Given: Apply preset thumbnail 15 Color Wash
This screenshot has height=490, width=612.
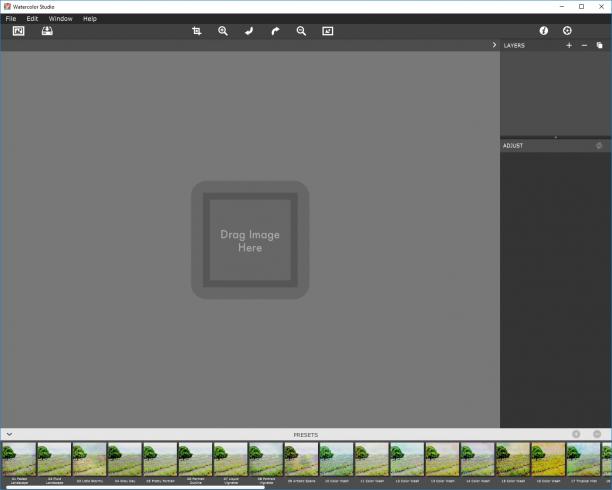Looking at the screenshot, I should [513, 459].
